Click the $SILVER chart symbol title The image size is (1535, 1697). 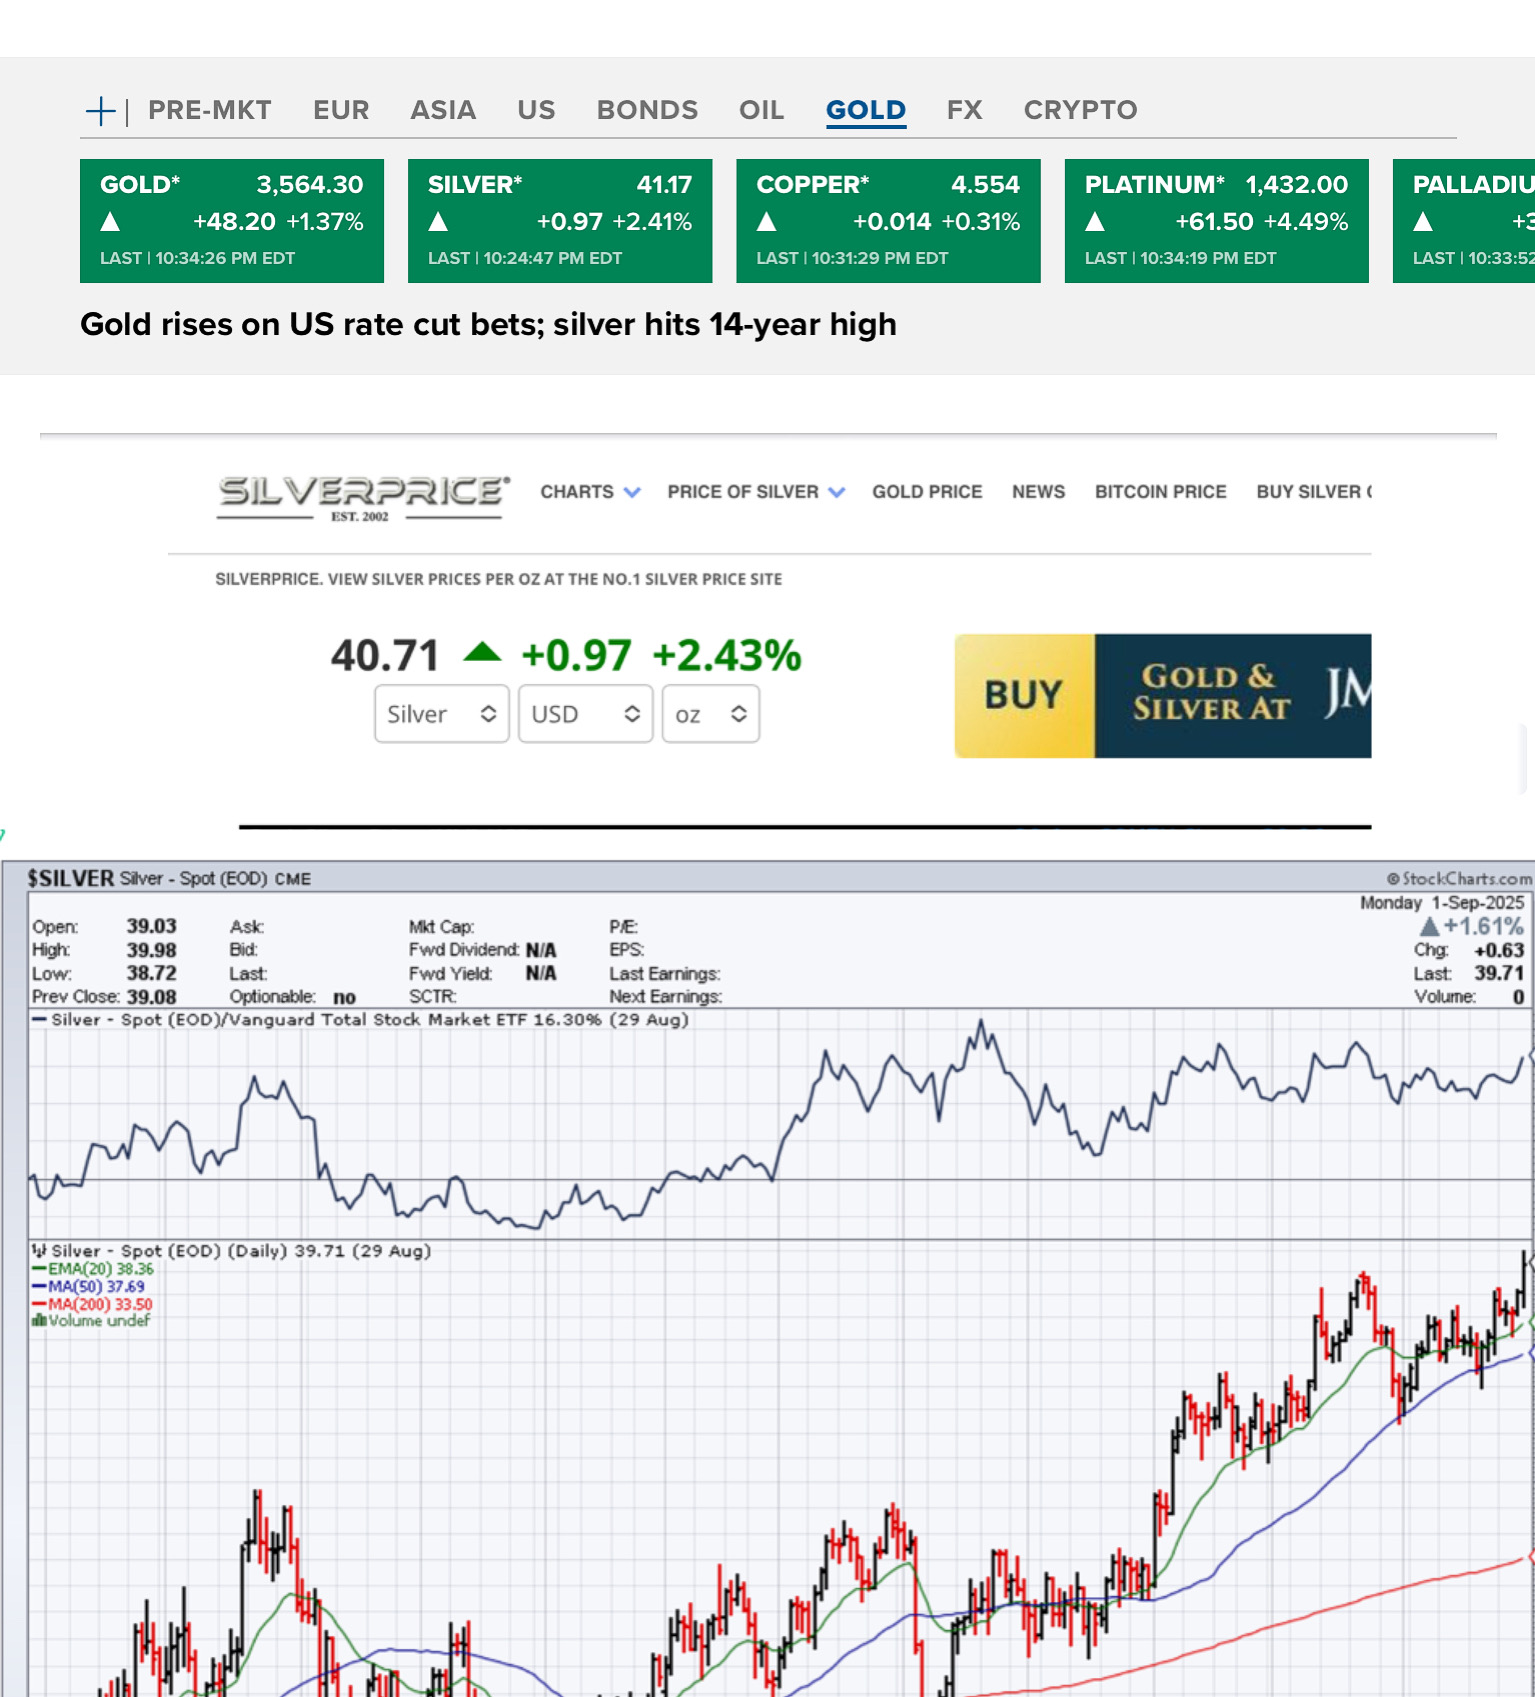(70, 879)
